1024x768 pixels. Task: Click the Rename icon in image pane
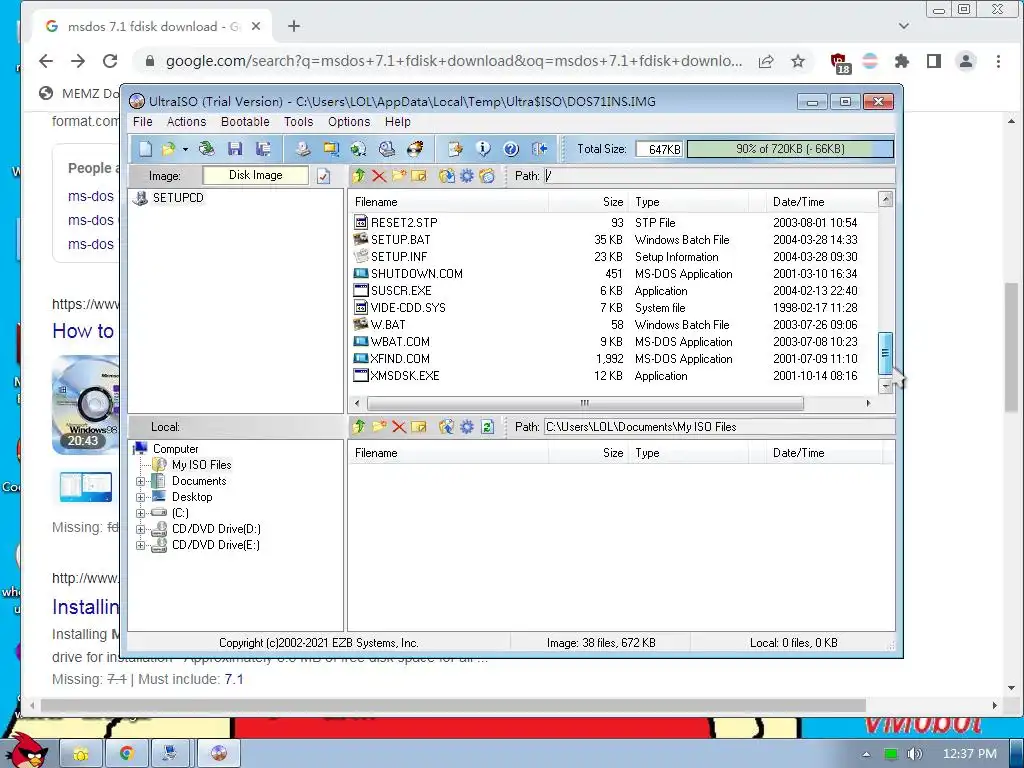pos(419,176)
